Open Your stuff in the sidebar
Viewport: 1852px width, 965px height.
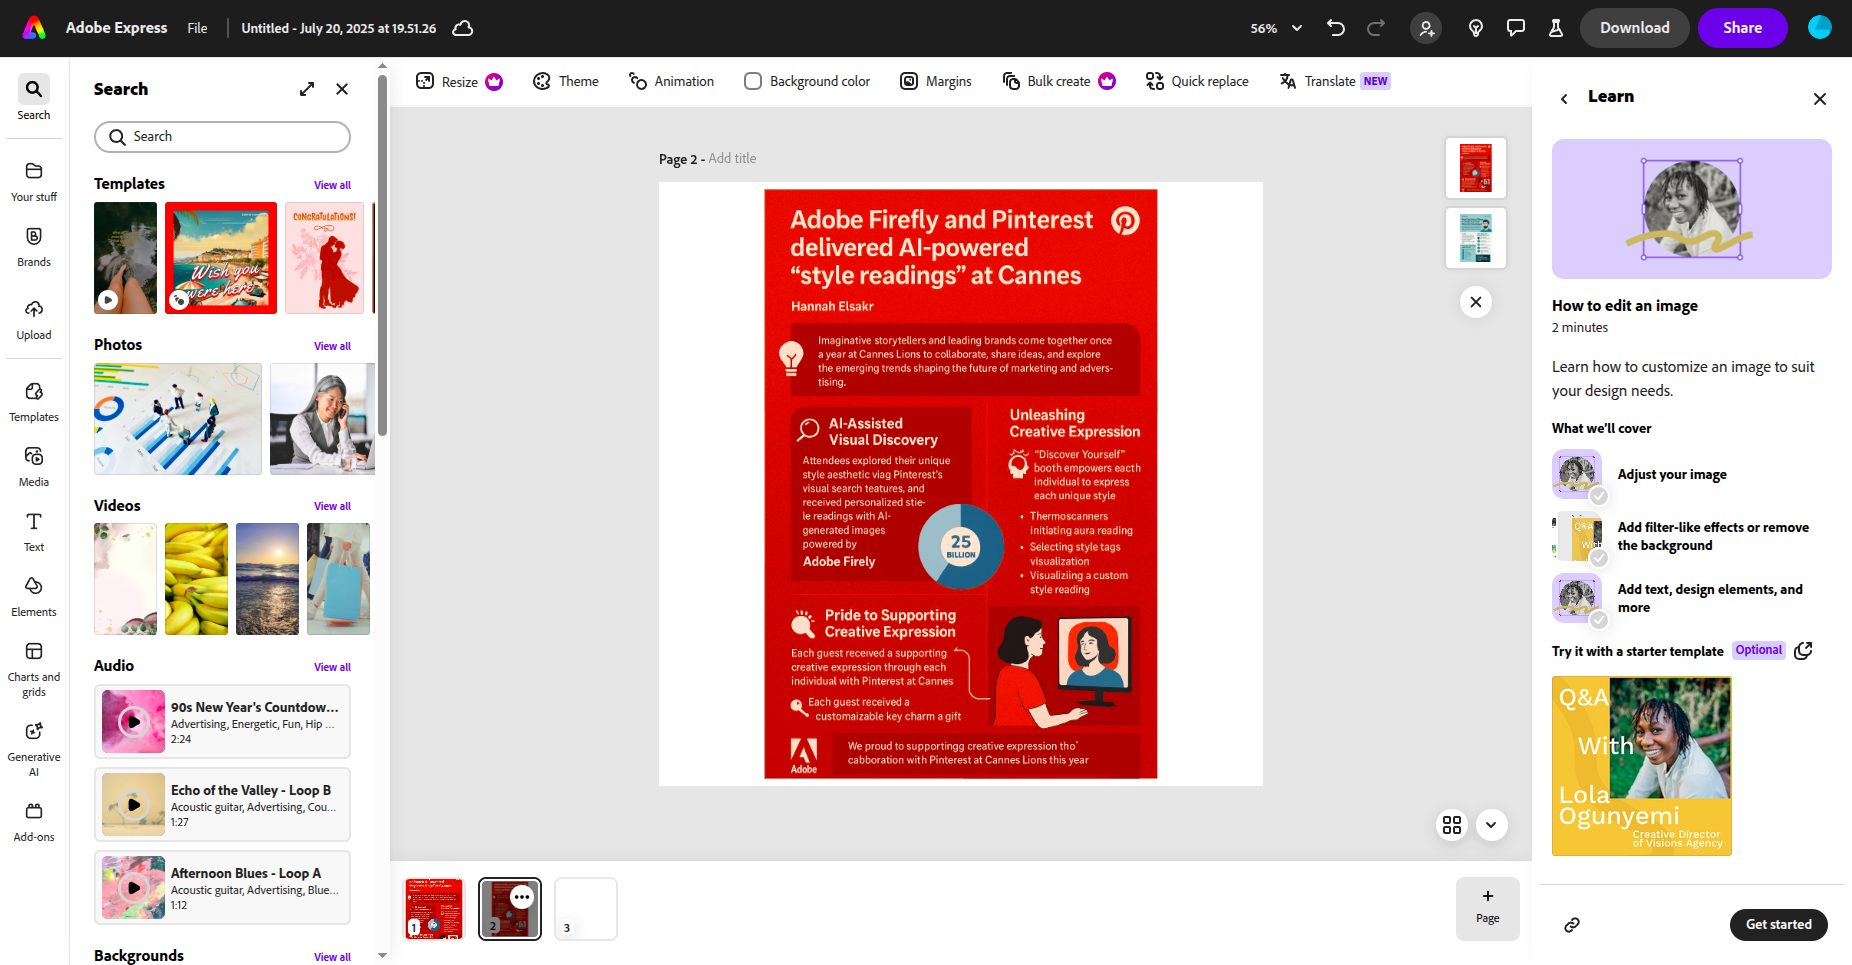(x=34, y=181)
